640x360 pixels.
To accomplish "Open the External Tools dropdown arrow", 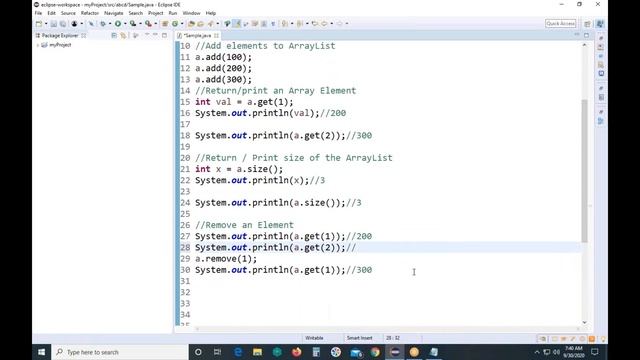I will 156,24.
